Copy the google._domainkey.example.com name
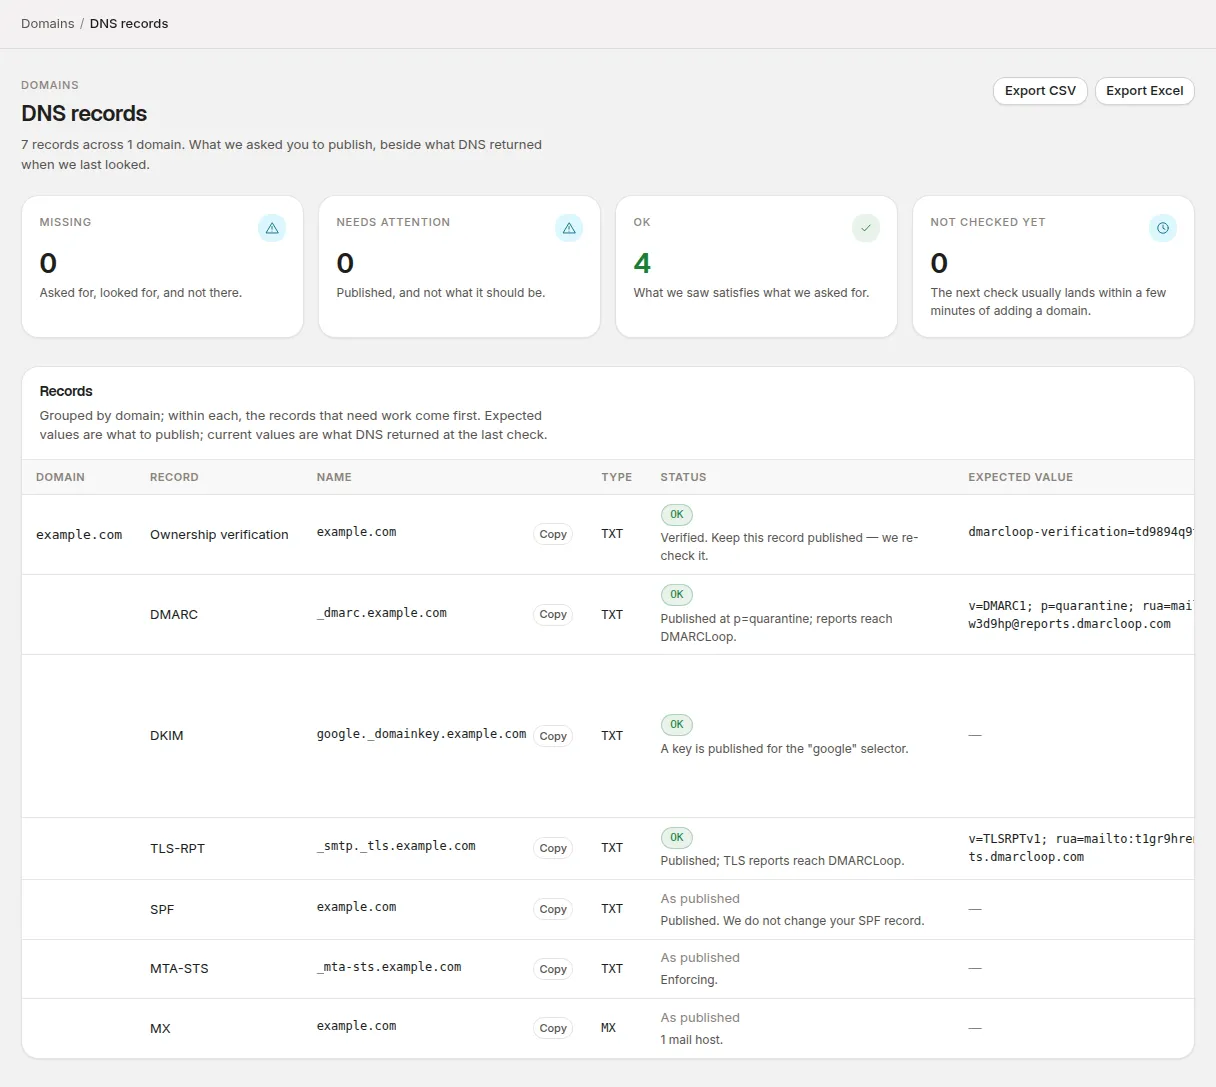1216x1087 pixels. [x=553, y=736]
